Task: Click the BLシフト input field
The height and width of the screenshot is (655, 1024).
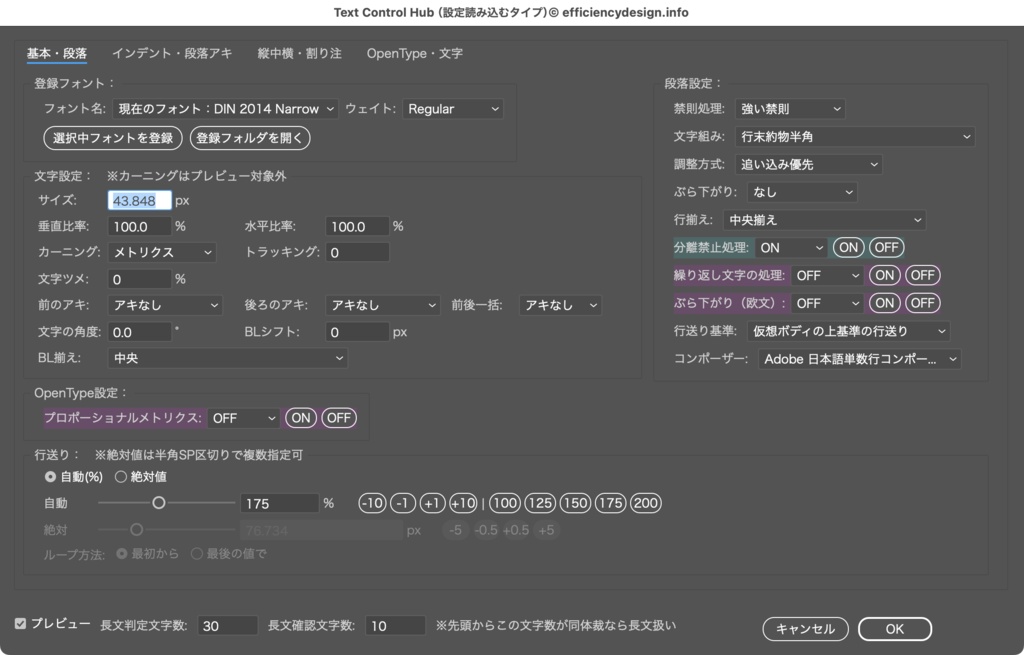Action: pos(357,332)
